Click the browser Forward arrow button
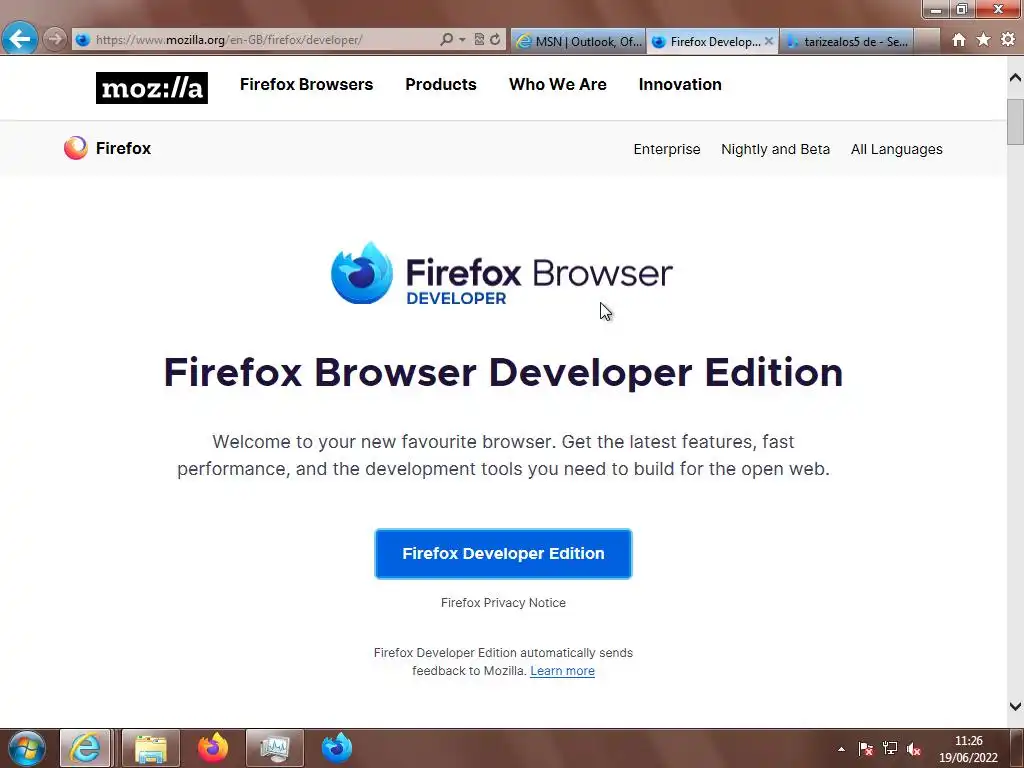Image resolution: width=1024 pixels, height=768 pixels. pos(55,39)
